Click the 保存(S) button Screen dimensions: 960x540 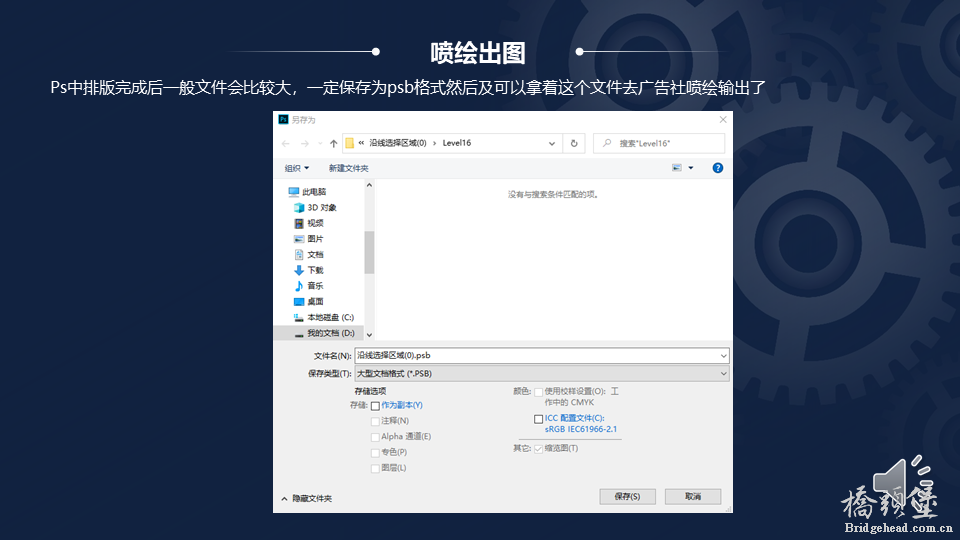point(627,497)
